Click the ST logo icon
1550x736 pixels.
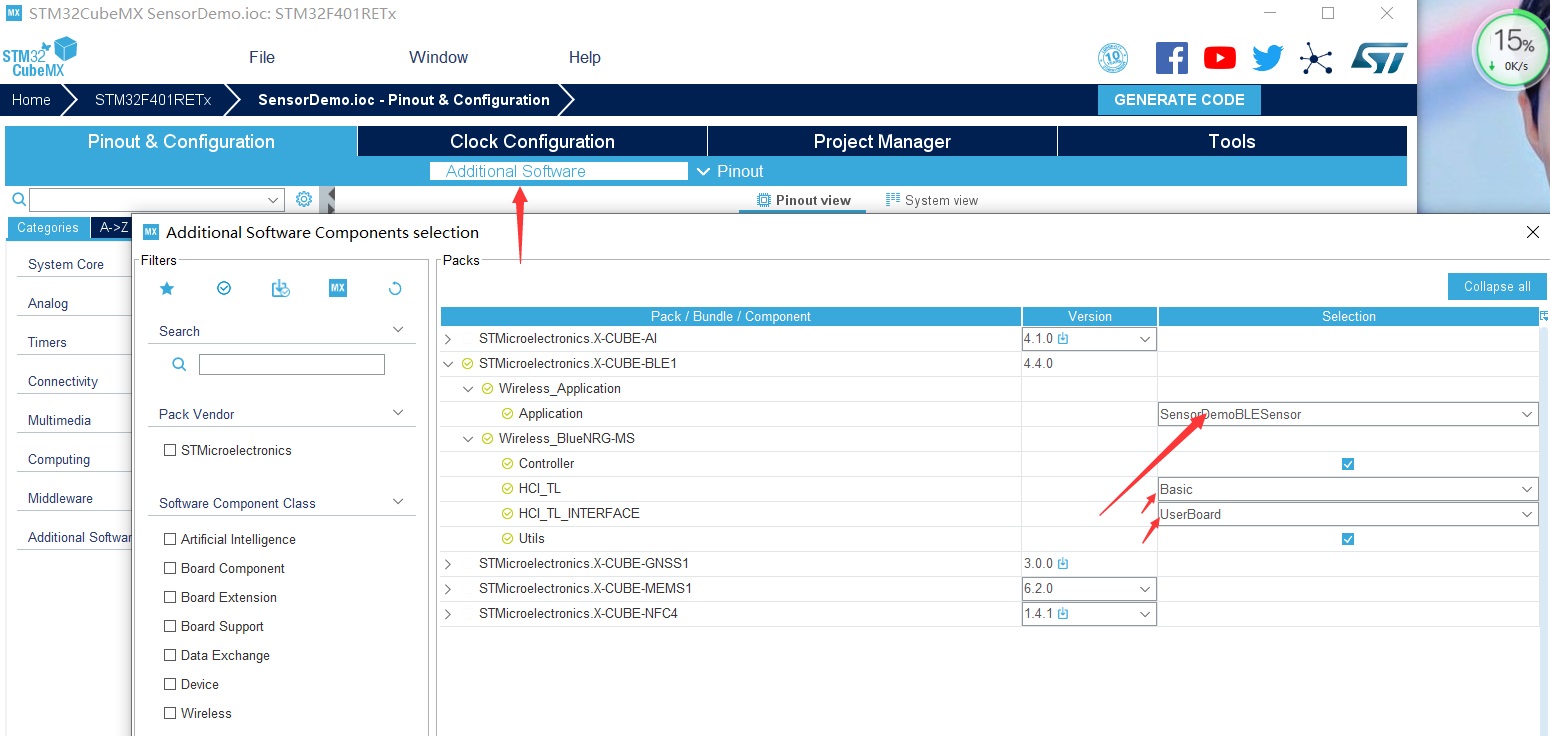1379,58
